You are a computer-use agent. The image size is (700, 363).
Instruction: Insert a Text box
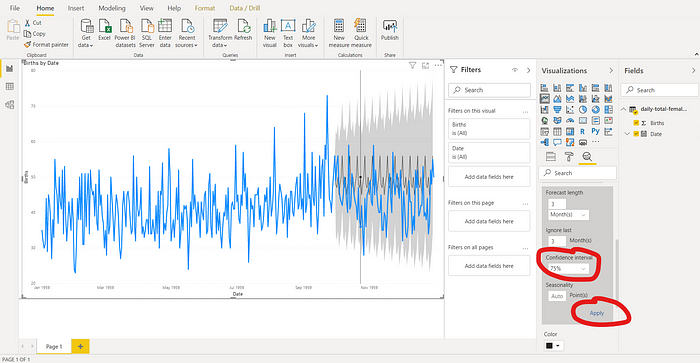[x=288, y=33]
